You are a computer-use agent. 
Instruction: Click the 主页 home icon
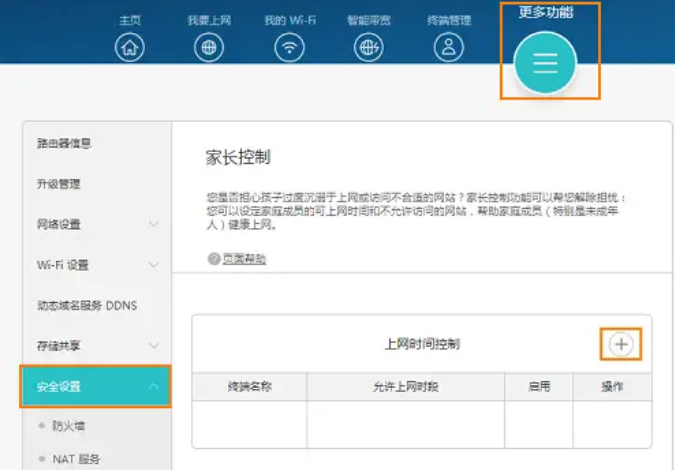[x=130, y=46]
